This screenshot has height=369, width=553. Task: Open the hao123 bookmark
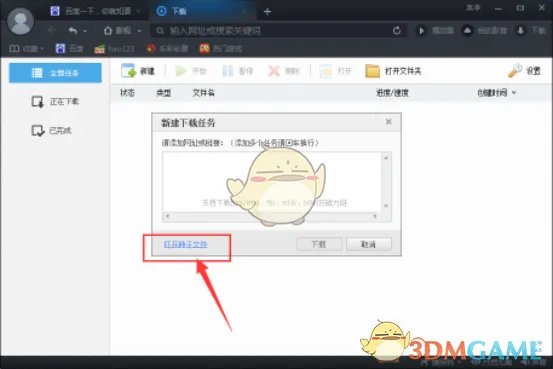(x=114, y=49)
